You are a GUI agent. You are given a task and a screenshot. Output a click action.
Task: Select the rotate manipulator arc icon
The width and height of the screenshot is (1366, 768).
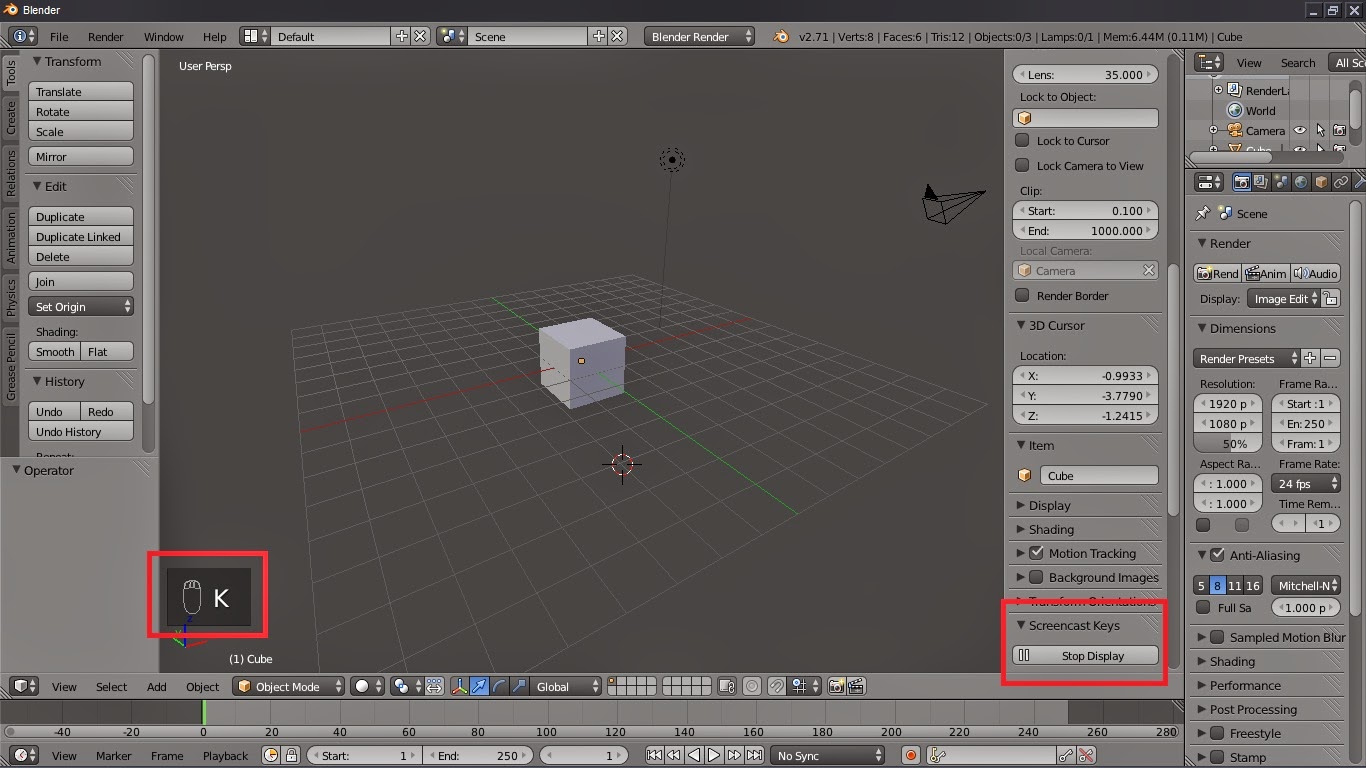point(499,686)
